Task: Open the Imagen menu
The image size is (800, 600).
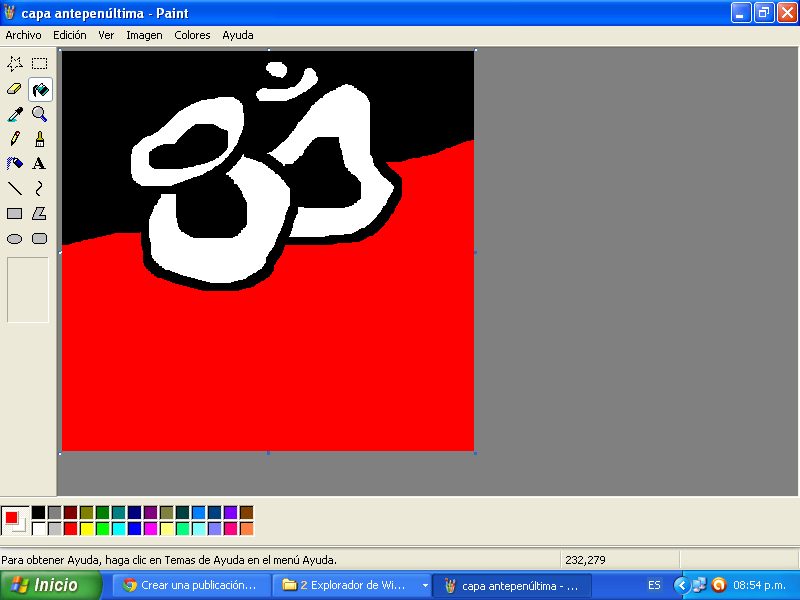Action: tap(144, 35)
